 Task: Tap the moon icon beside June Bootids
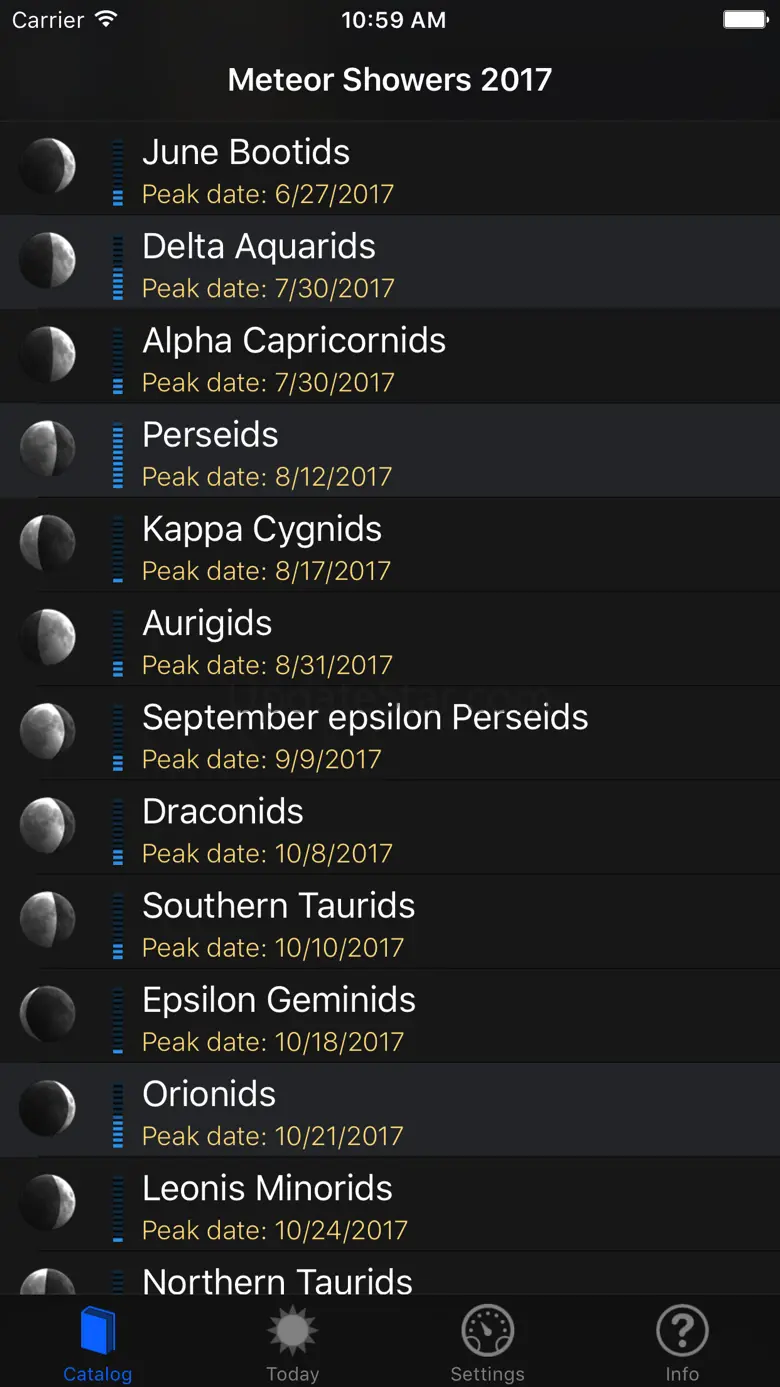pos(48,167)
